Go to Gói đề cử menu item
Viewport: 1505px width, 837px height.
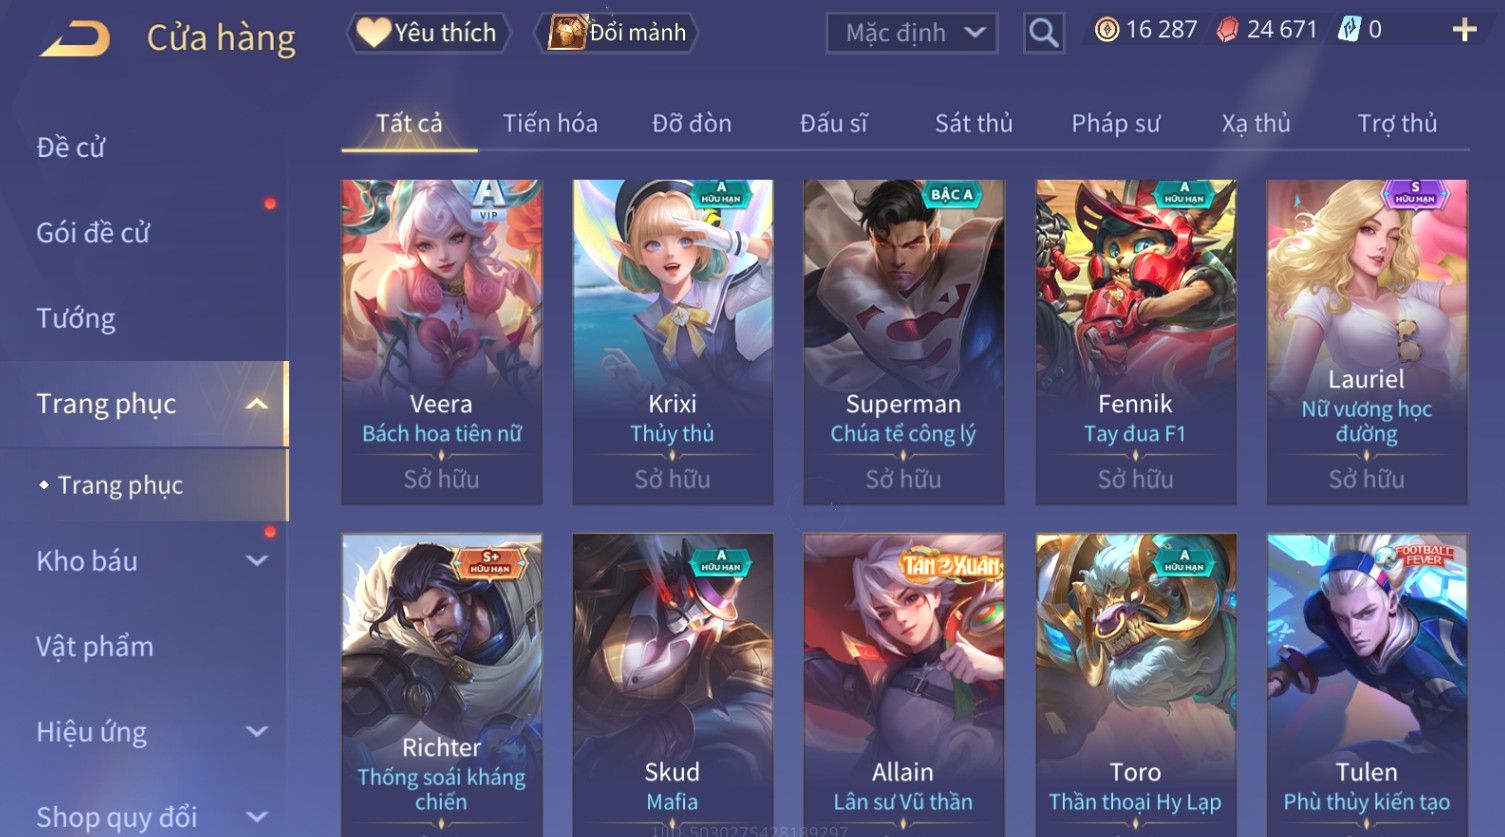(x=93, y=233)
